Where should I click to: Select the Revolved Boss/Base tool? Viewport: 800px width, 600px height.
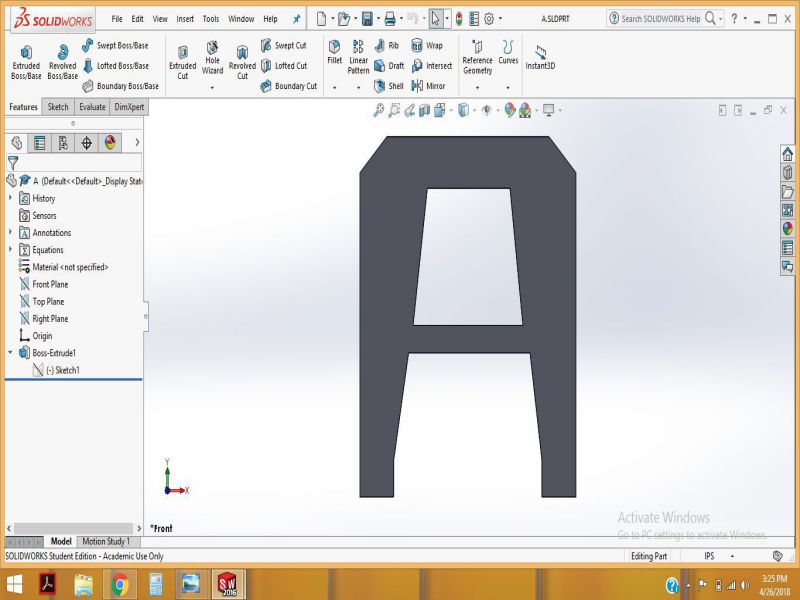click(x=62, y=62)
